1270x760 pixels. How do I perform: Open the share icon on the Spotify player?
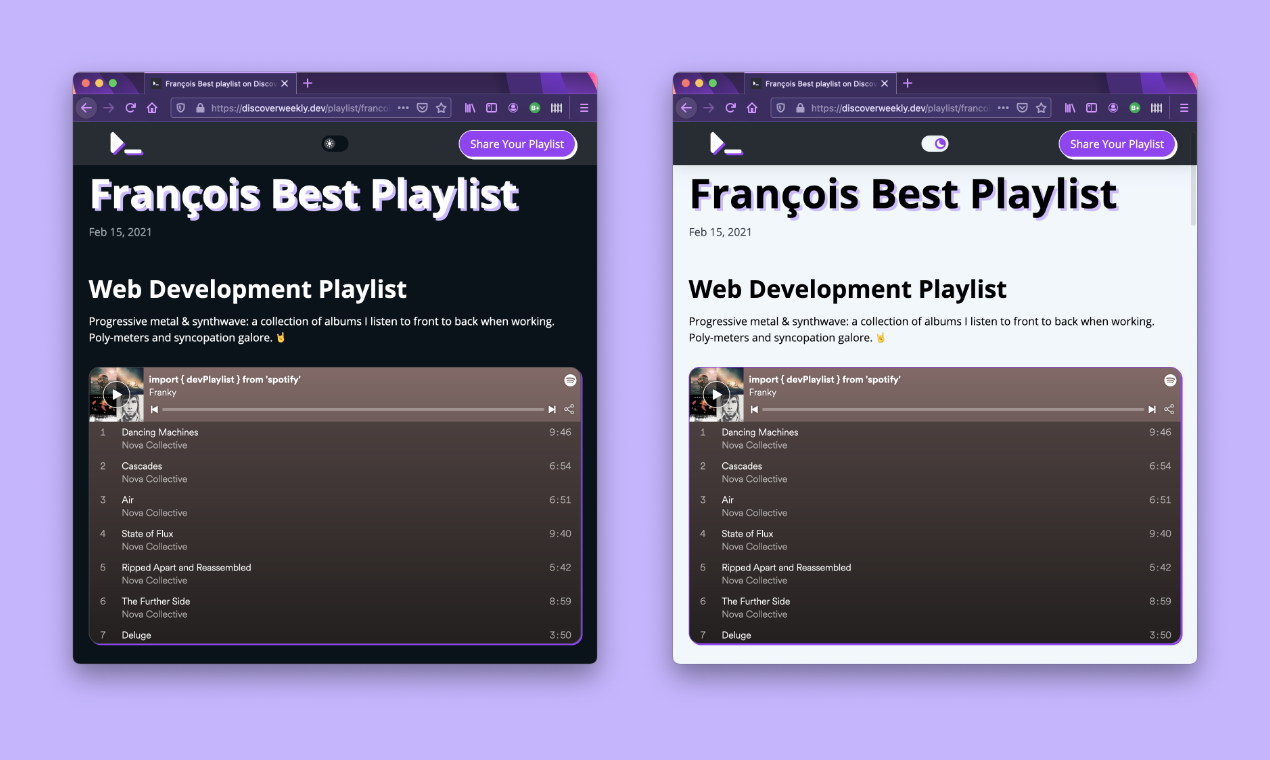[x=569, y=409]
